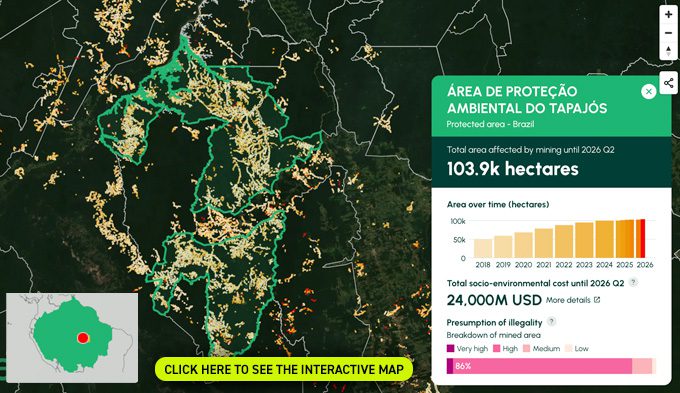Click the 103.9k hectares total value

pyautogui.click(x=513, y=169)
